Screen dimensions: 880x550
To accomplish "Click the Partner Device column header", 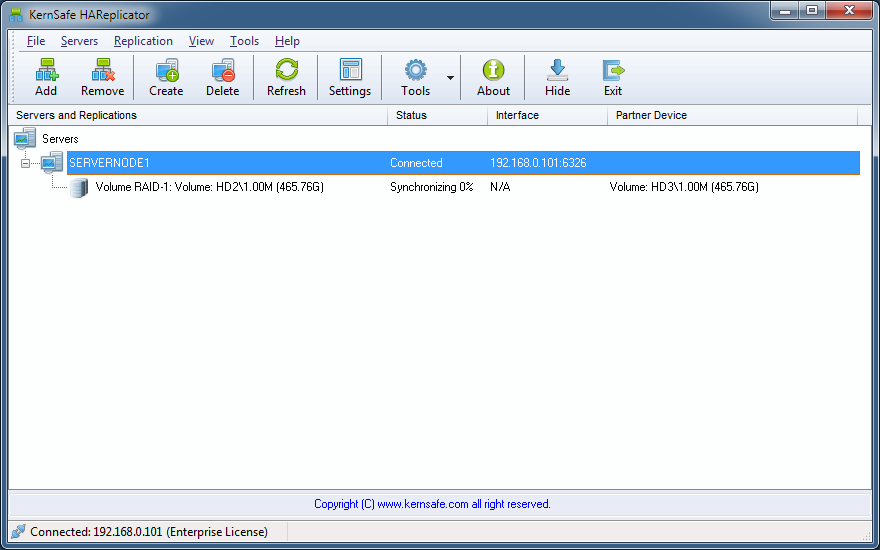I will coord(732,115).
